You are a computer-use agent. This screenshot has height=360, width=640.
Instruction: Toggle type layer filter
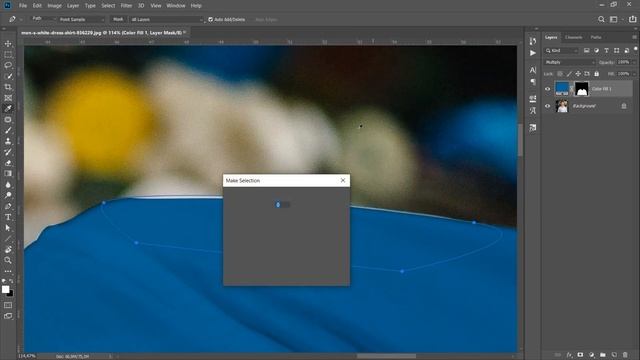(607, 51)
